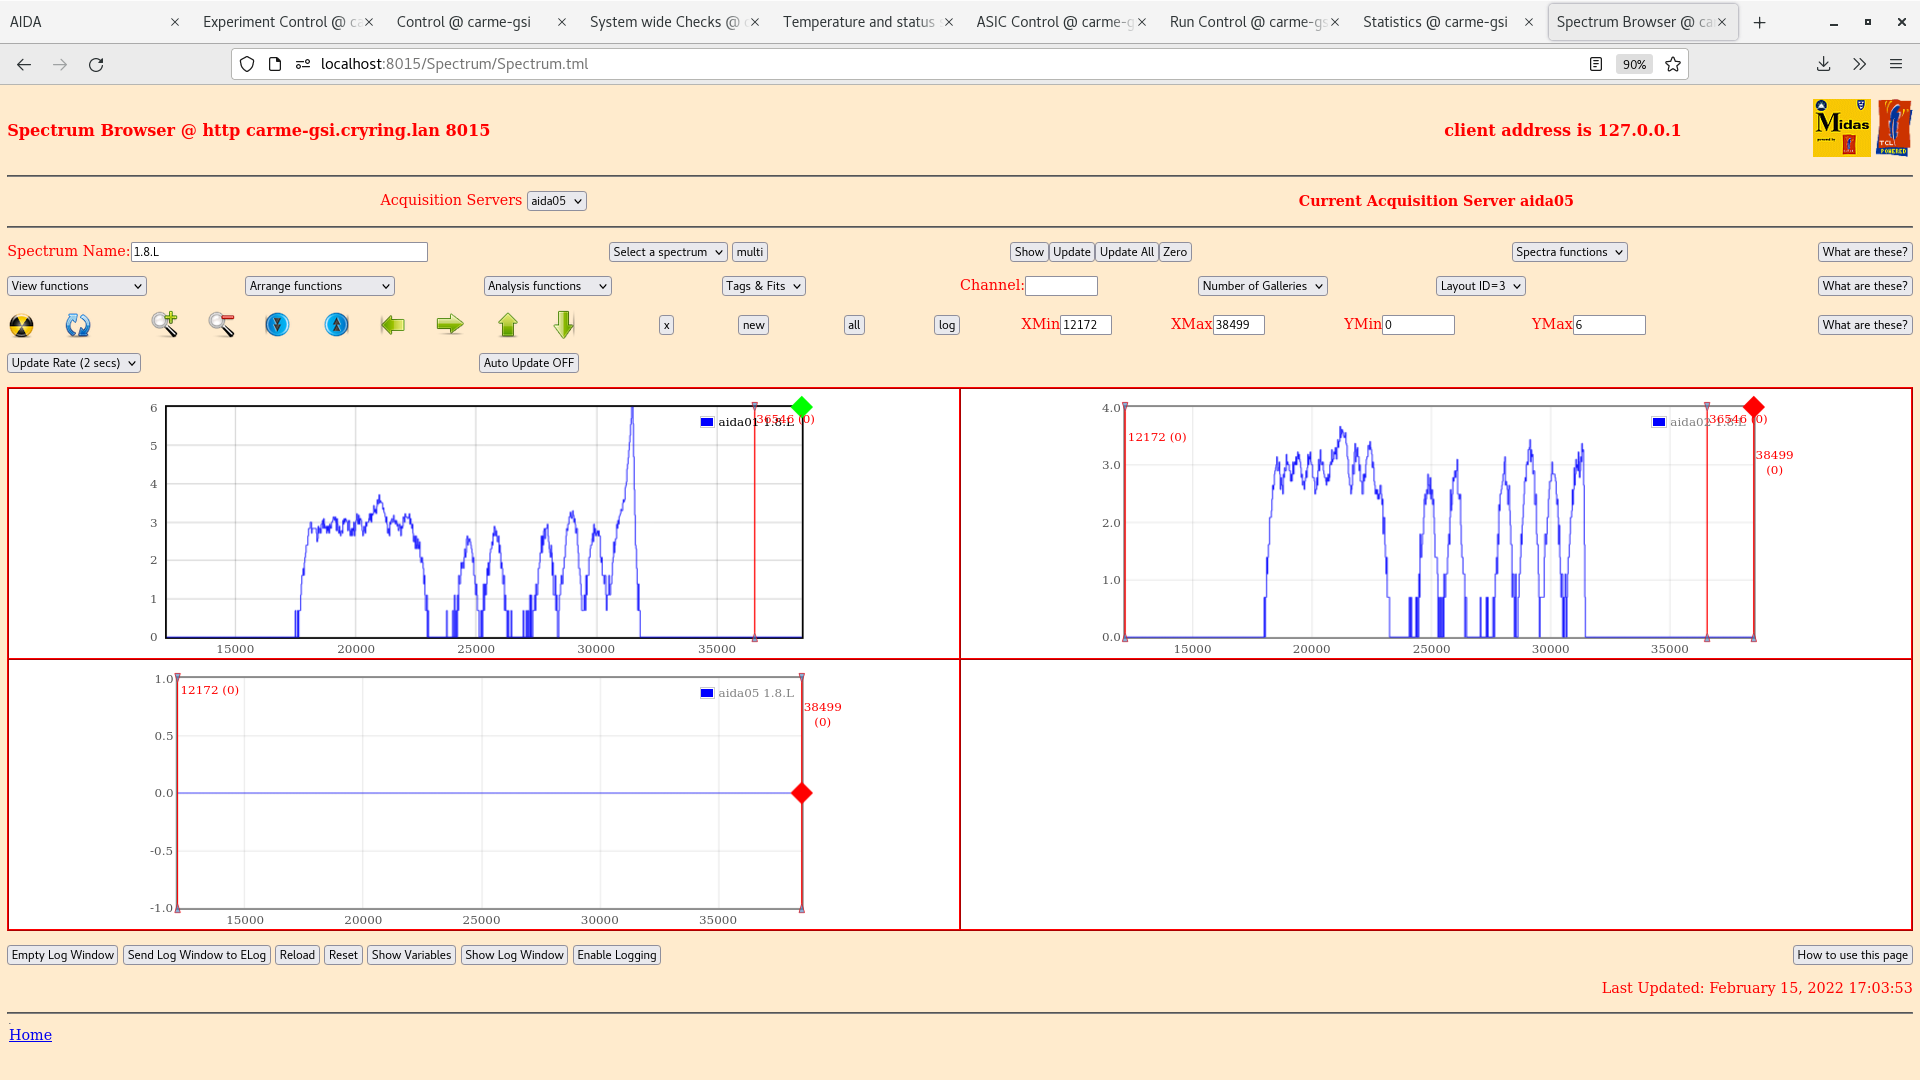Click the Show Variables button
Viewport: 1920px width, 1080px height.
(x=411, y=955)
